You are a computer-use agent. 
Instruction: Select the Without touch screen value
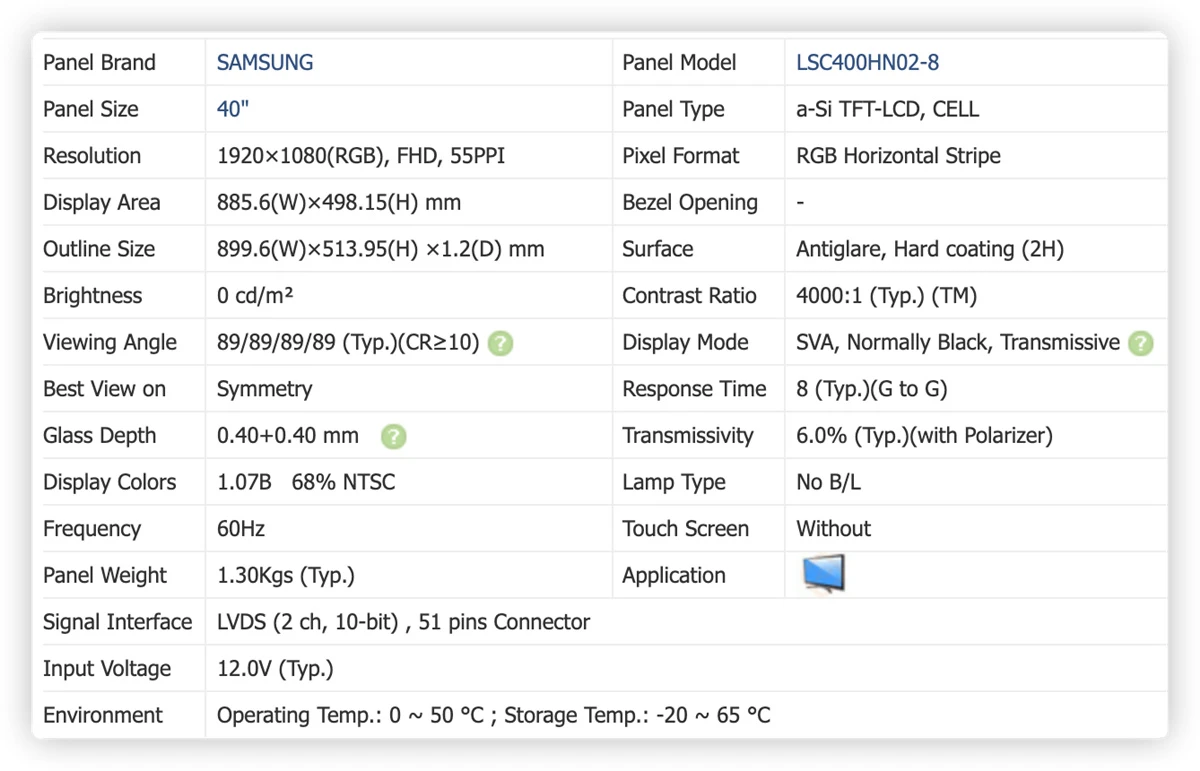[x=833, y=529]
